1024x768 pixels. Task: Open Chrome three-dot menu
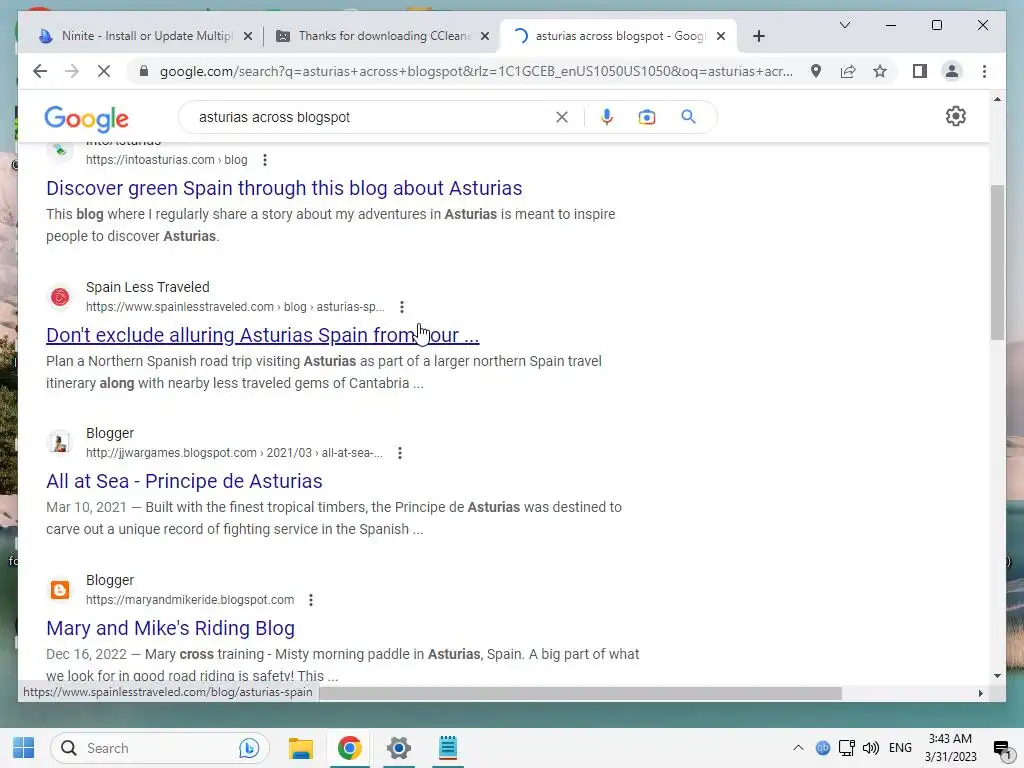pyautogui.click(x=984, y=71)
